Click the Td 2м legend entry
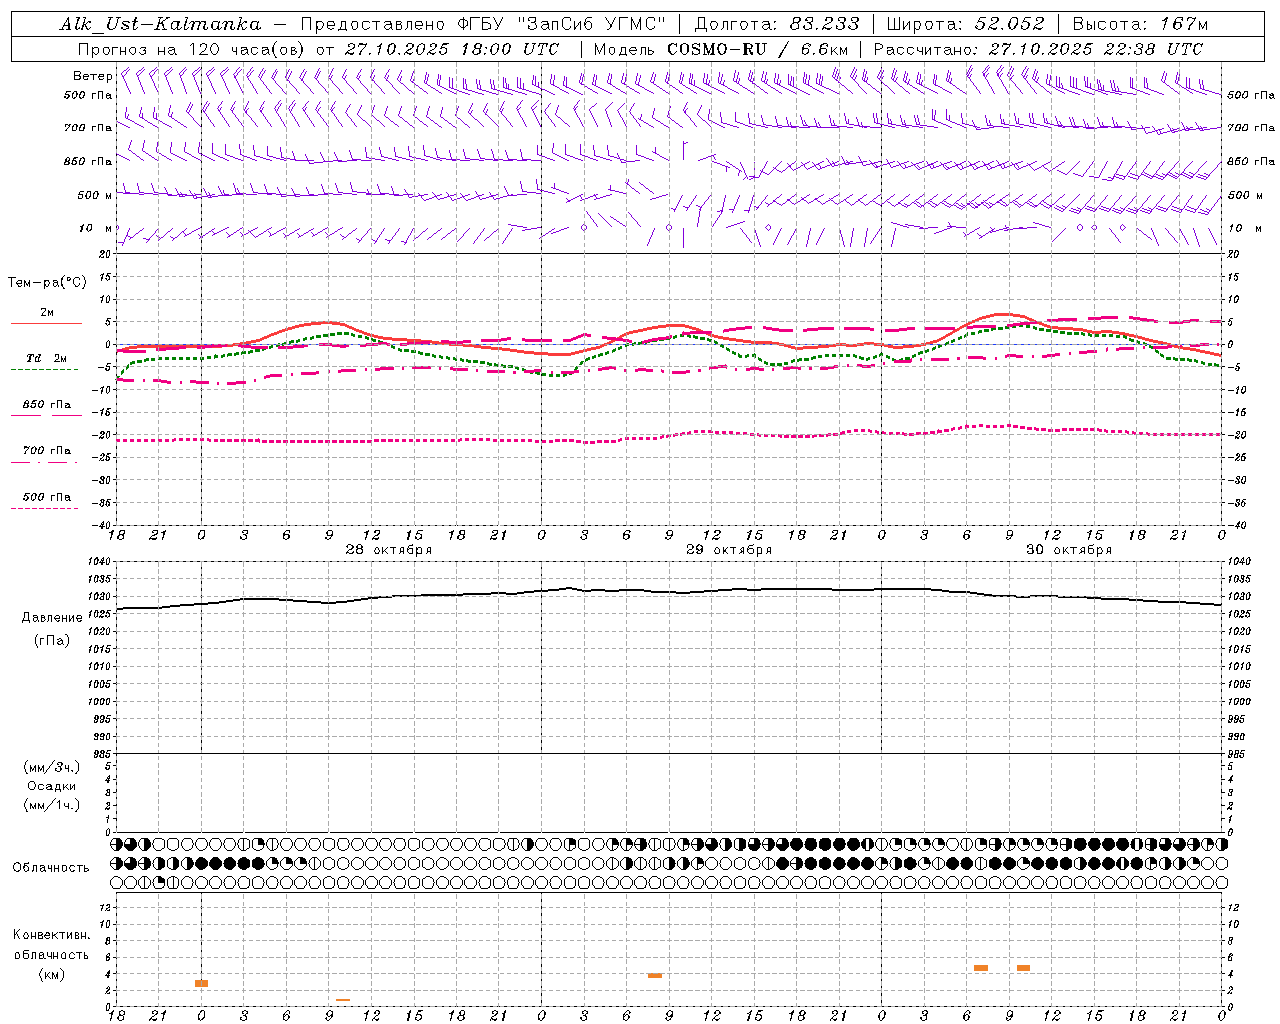The height and width of the screenshot is (1024, 1280). coord(47,358)
